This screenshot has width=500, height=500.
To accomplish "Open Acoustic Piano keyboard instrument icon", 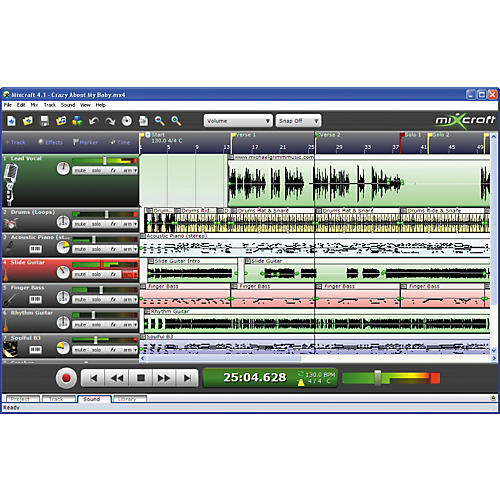I will [x=35, y=249].
